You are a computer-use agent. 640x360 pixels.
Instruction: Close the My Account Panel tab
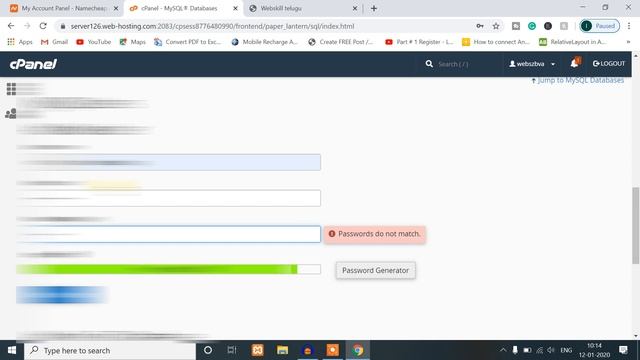click(x=116, y=8)
